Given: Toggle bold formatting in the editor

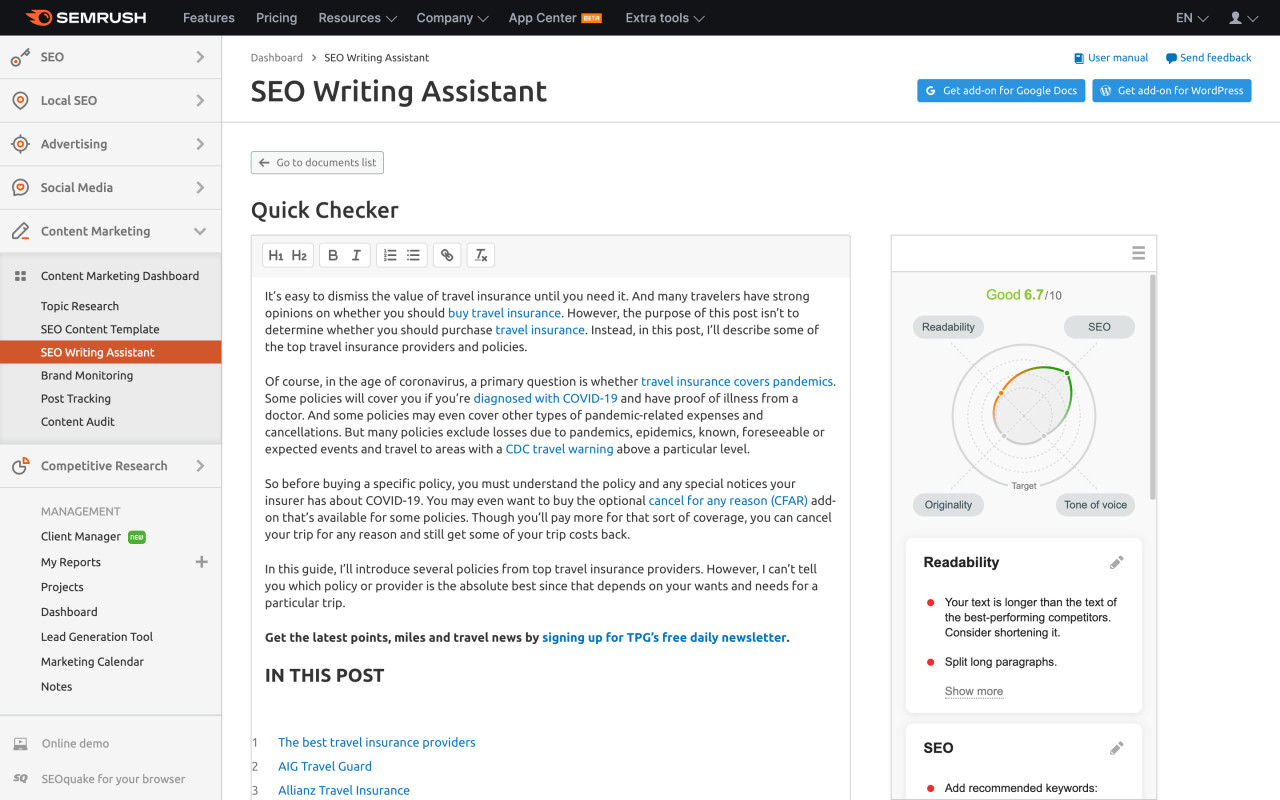Looking at the screenshot, I should point(333,255).
